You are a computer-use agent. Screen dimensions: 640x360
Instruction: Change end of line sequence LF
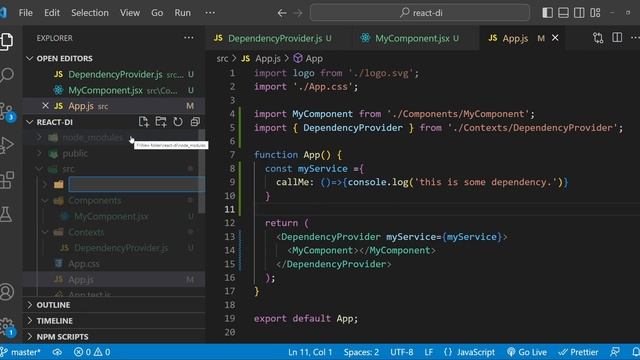pyautogui.click(x=429, y=352)
